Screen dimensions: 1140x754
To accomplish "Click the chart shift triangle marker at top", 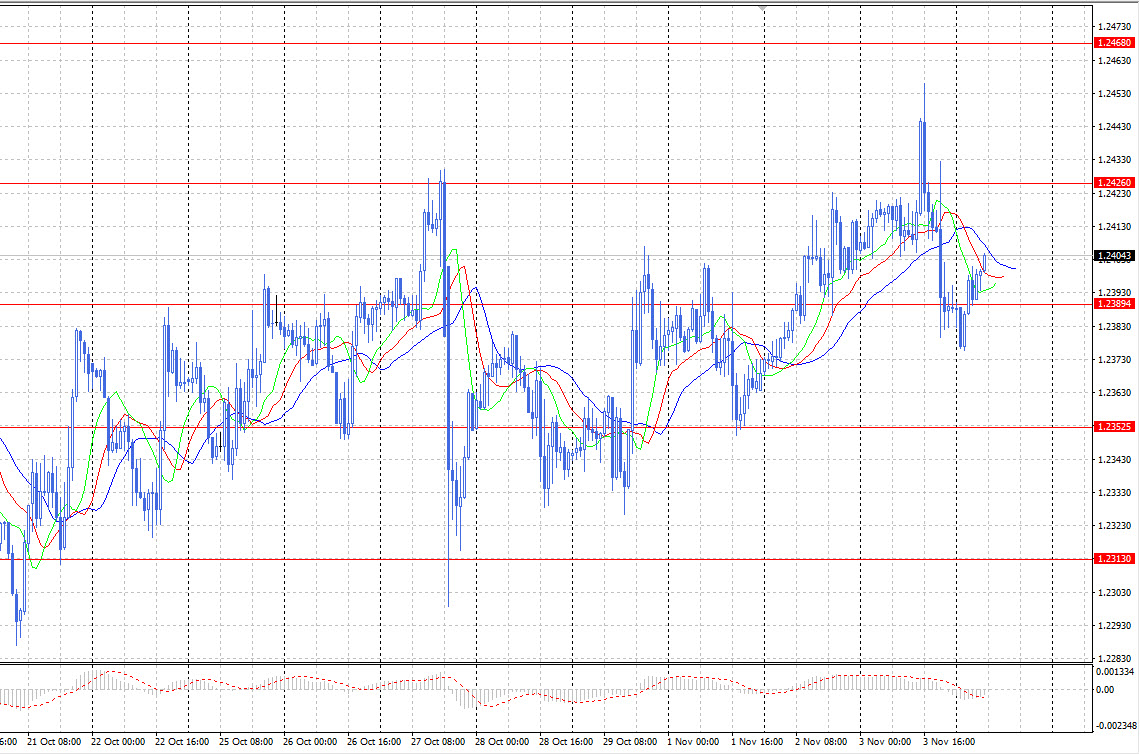I will [x=762, y=9].
